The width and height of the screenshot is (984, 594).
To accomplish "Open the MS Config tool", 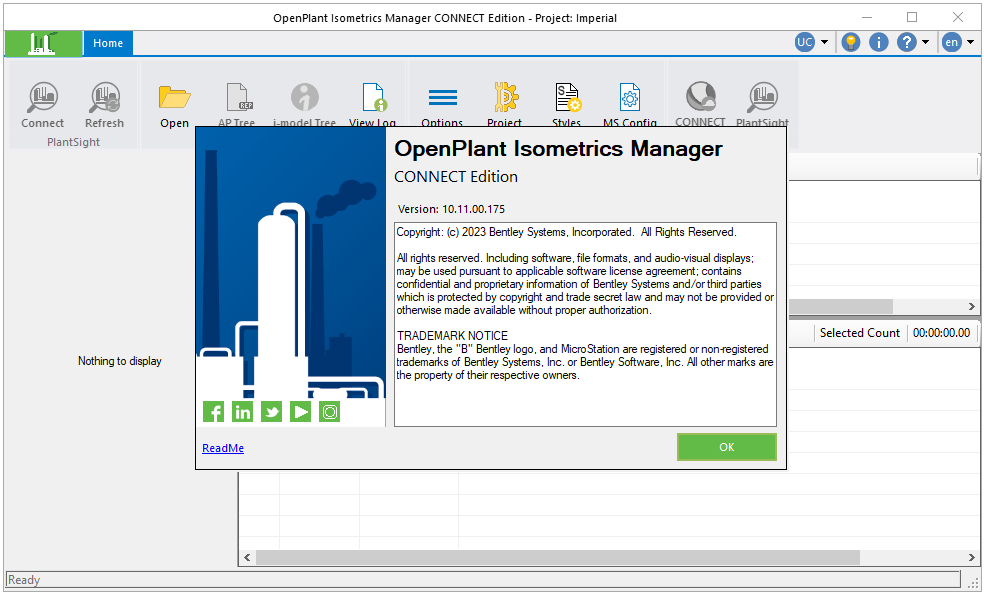I will (x=629, y=97).
